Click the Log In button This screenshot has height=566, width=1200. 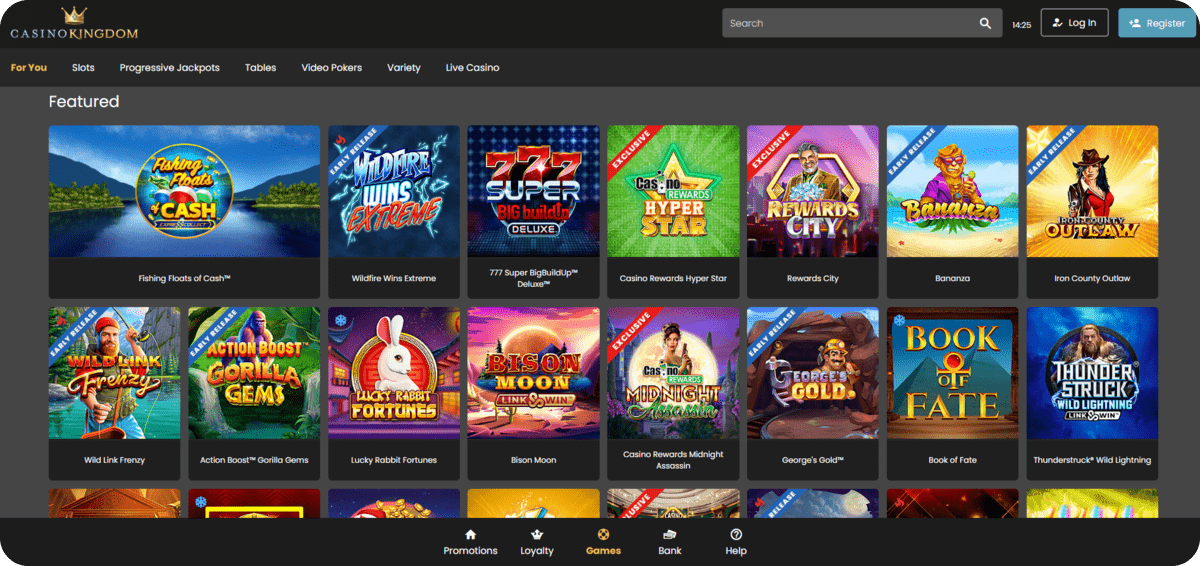pos(1074,23)
